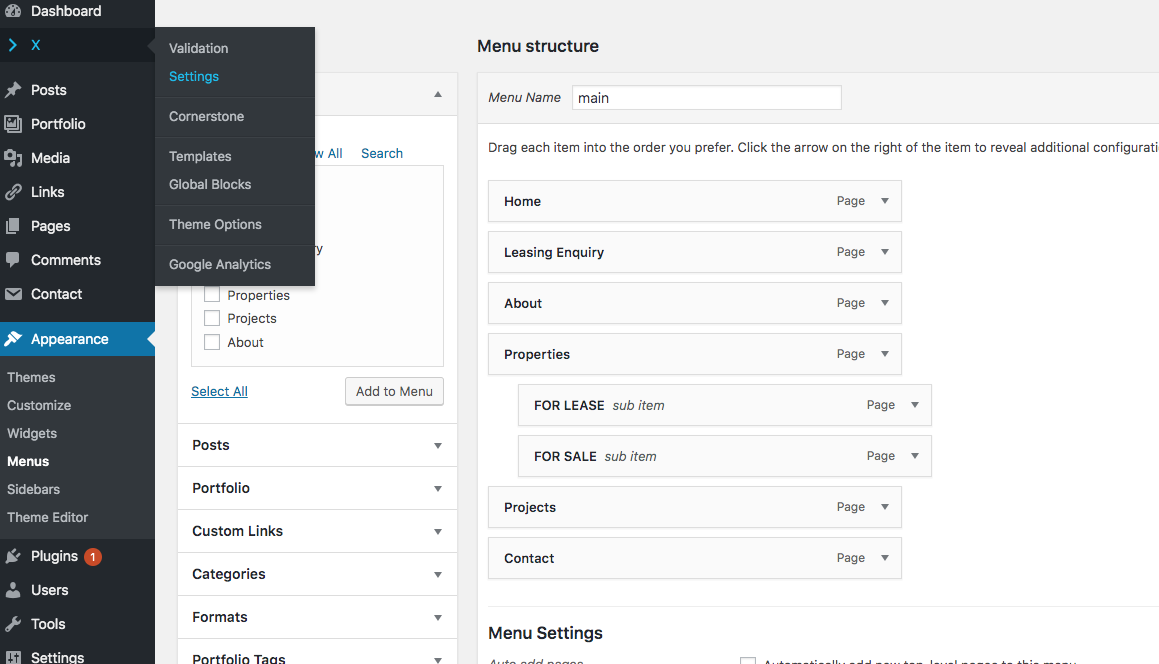Tick the About page checkbox

[x=212, y=342]
